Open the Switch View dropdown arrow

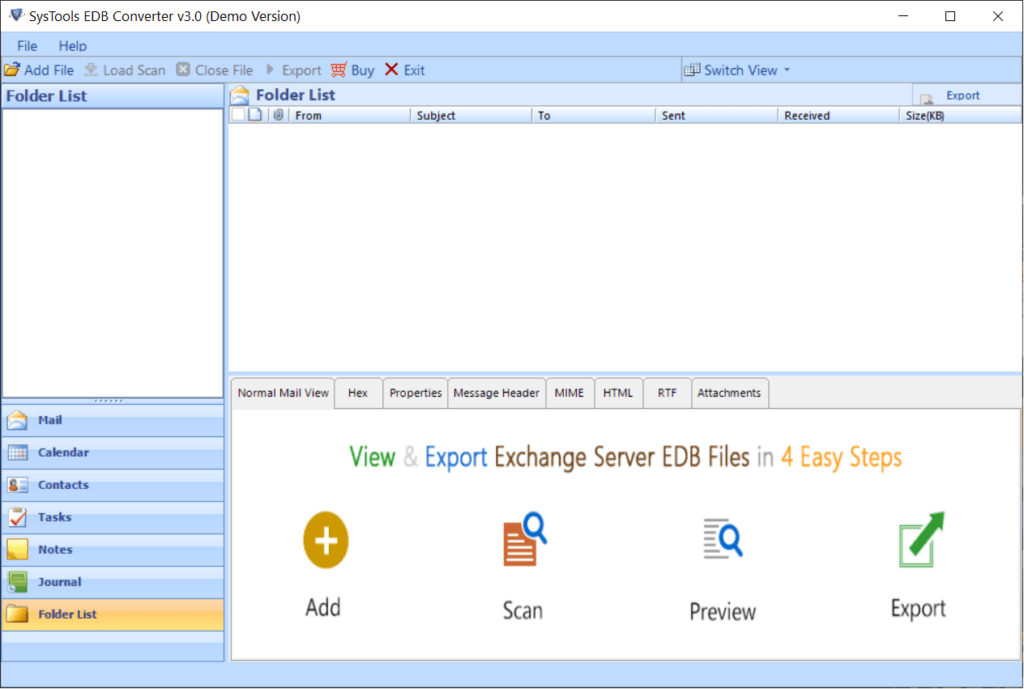[787, 70]
